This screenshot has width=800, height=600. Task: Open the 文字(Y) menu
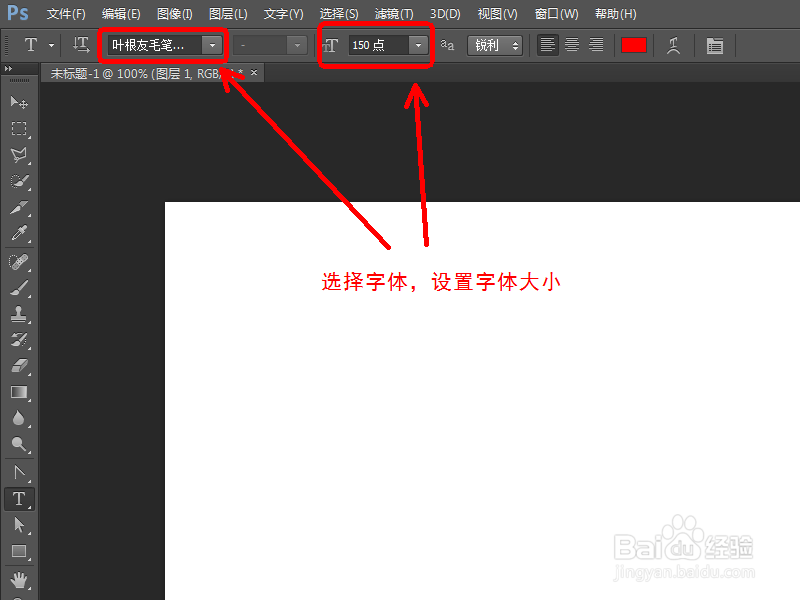(x=283, y=14)
